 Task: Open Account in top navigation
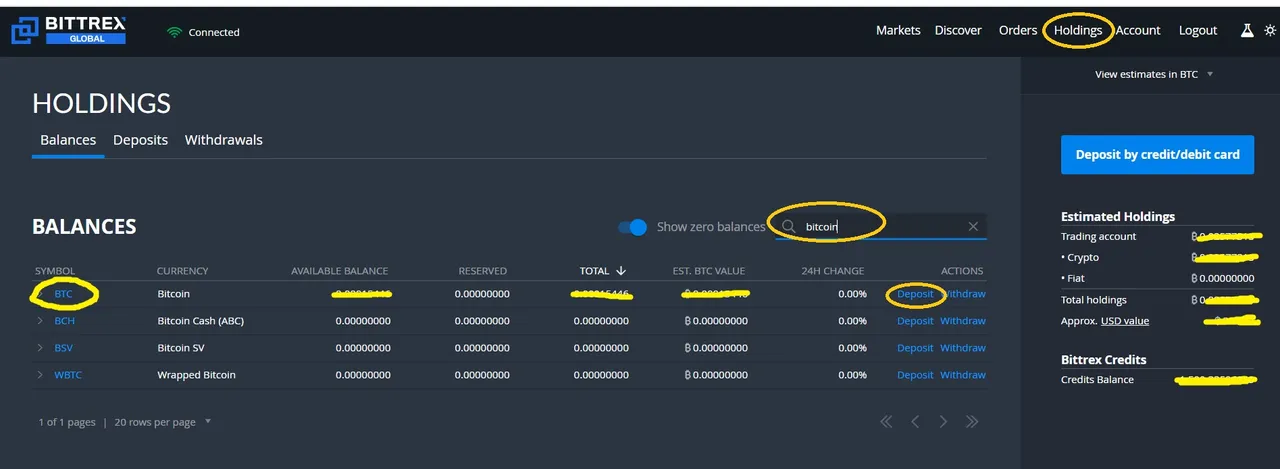(1138, 30)
